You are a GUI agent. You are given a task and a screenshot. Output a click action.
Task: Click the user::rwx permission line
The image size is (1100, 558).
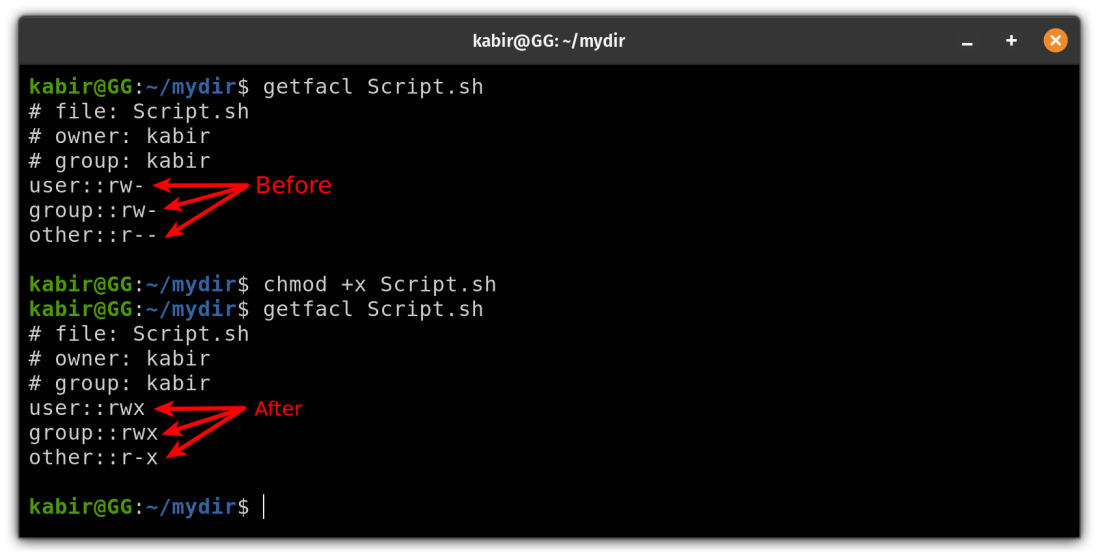pyautogui.click(x=87, y=408)
